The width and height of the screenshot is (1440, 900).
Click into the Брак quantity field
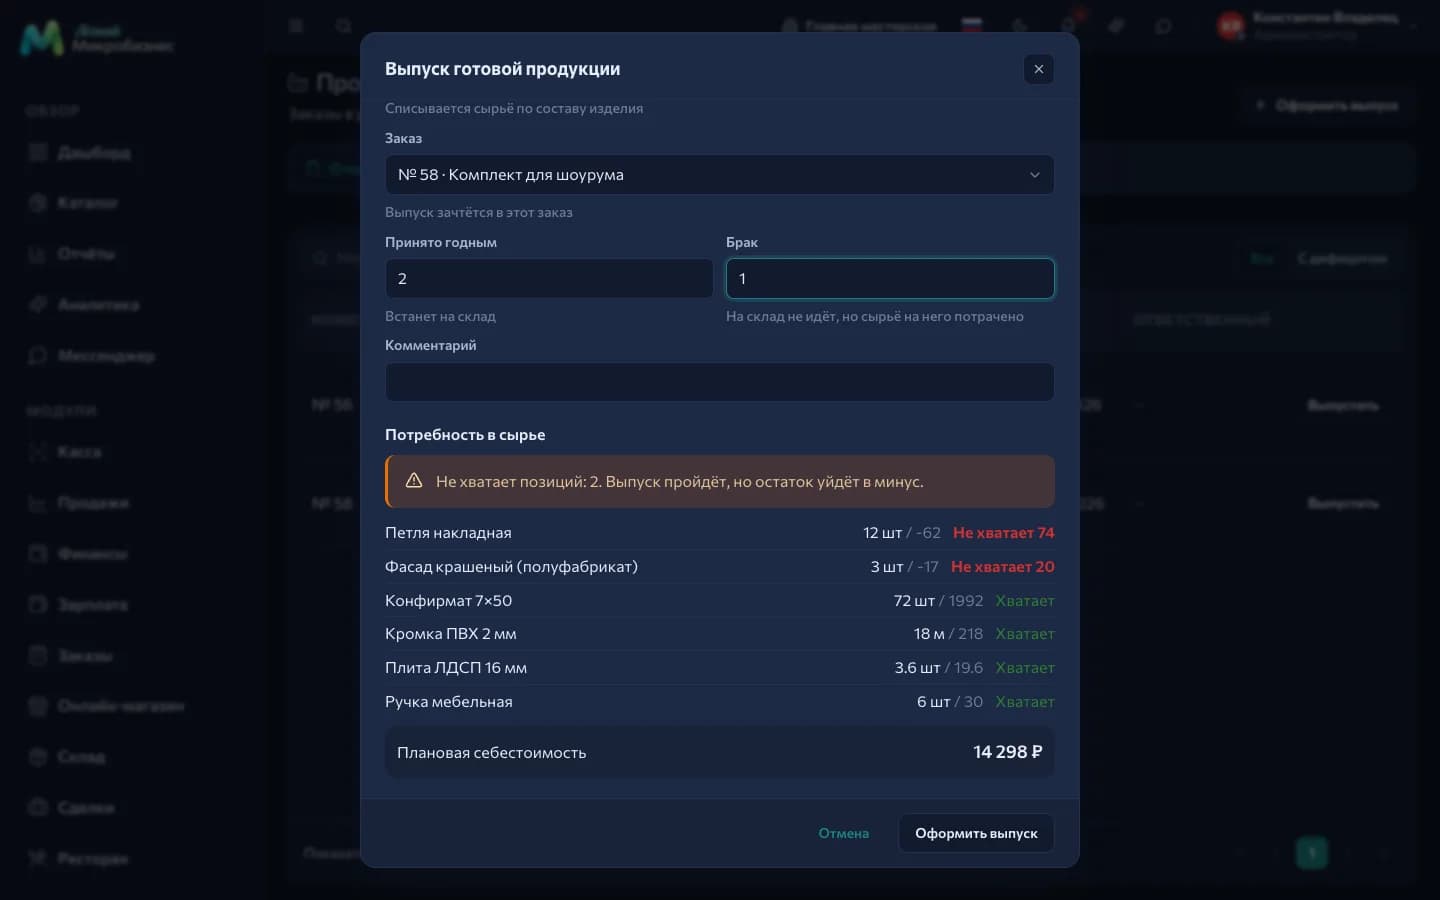890,279
